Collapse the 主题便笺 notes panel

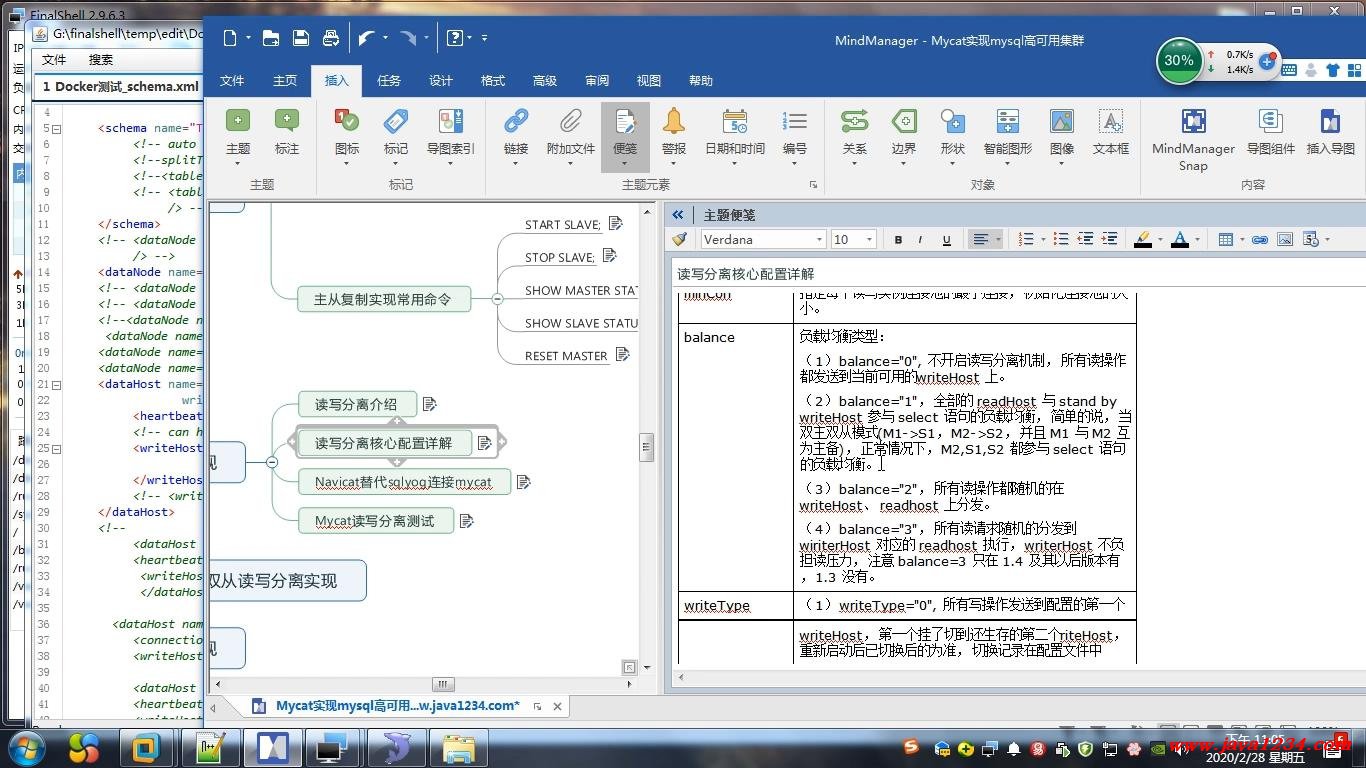(678, 214)
